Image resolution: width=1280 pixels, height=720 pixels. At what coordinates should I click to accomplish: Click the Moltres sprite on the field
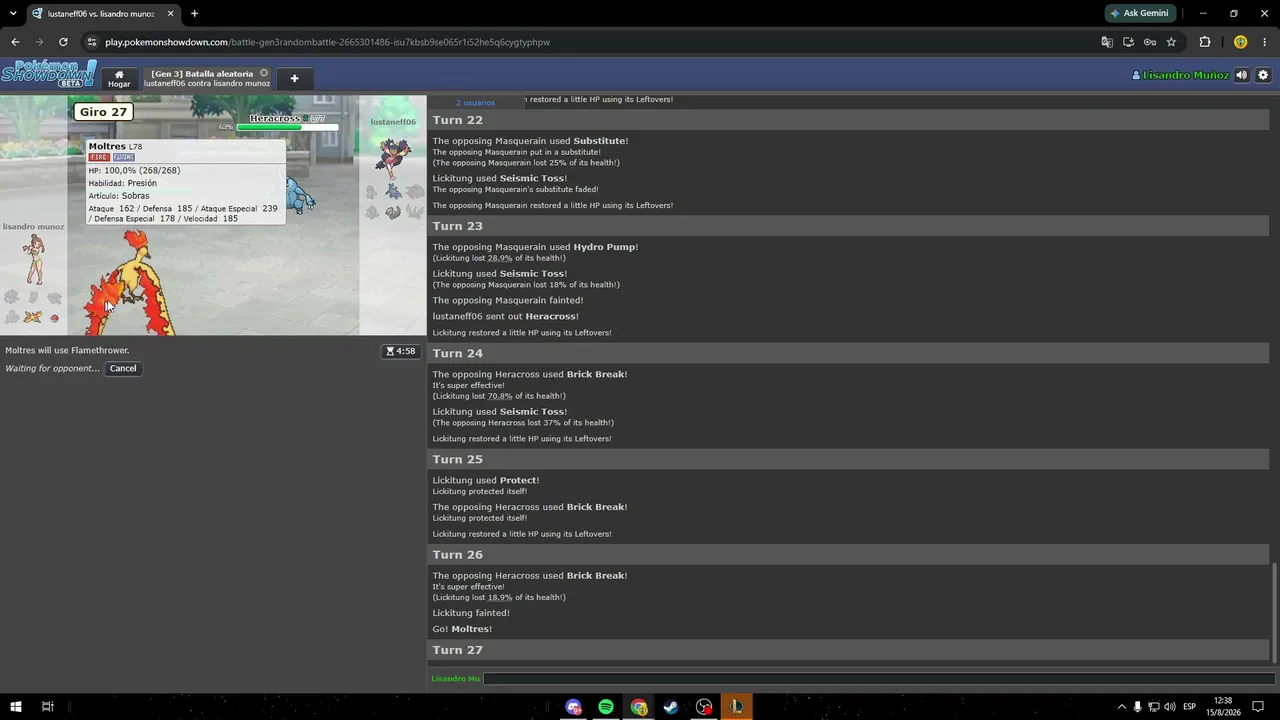pyautogui.click(x=130, y=285)
